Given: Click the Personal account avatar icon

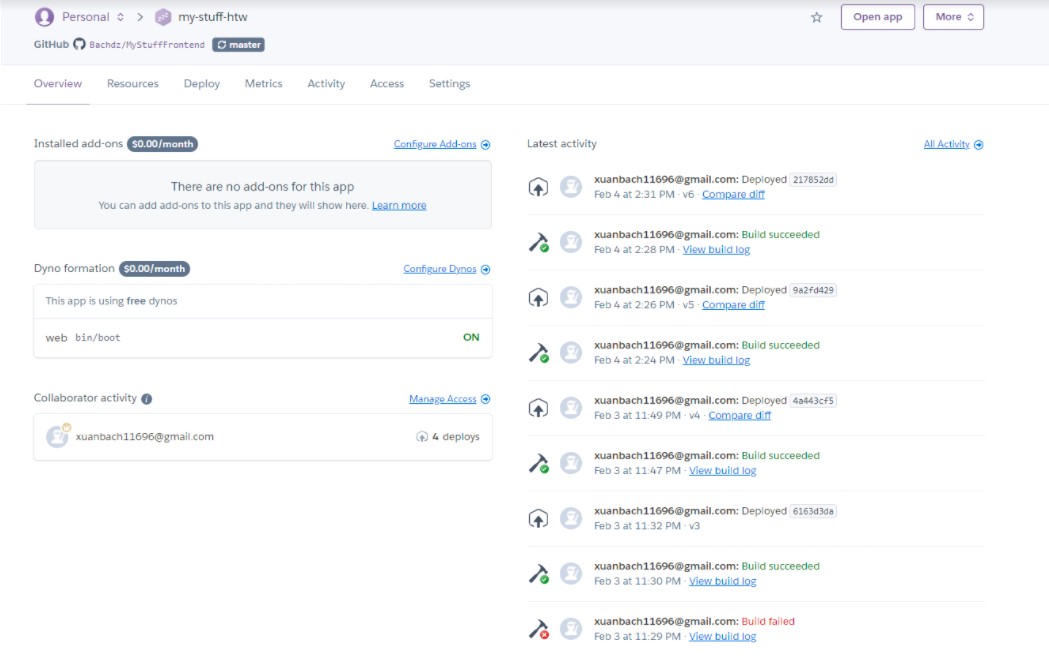Looking at the screenshot, I should pyautogui.click(x=44, y=17).
